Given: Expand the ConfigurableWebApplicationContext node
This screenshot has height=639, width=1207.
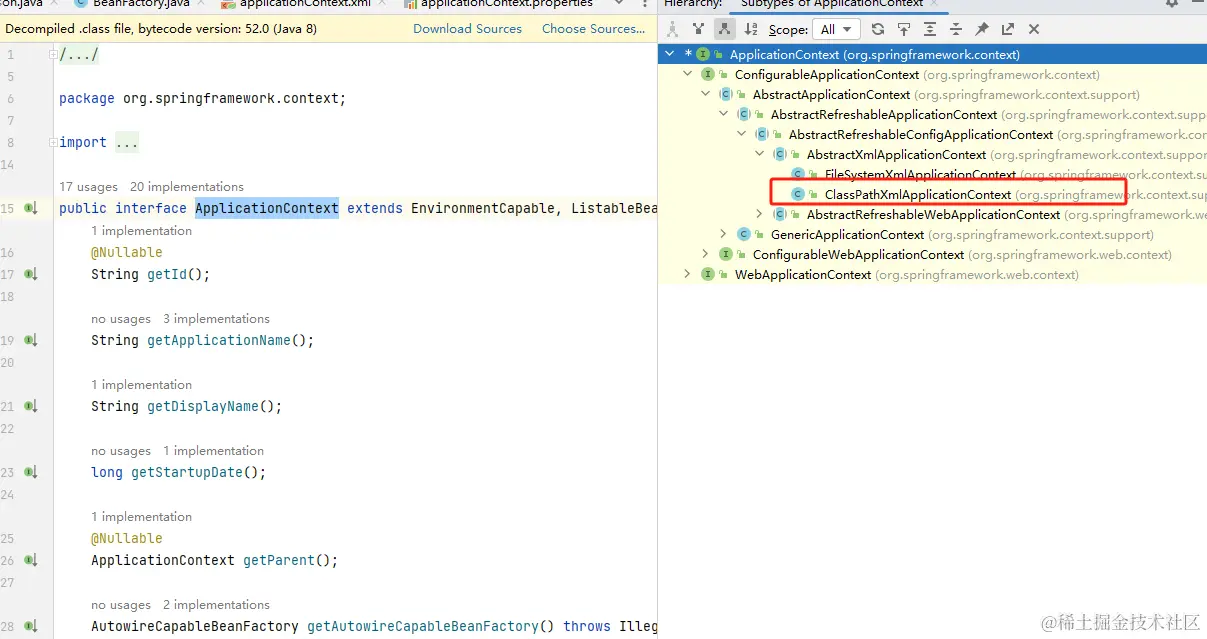Looking at the screenshot, I should click(705, 254).
